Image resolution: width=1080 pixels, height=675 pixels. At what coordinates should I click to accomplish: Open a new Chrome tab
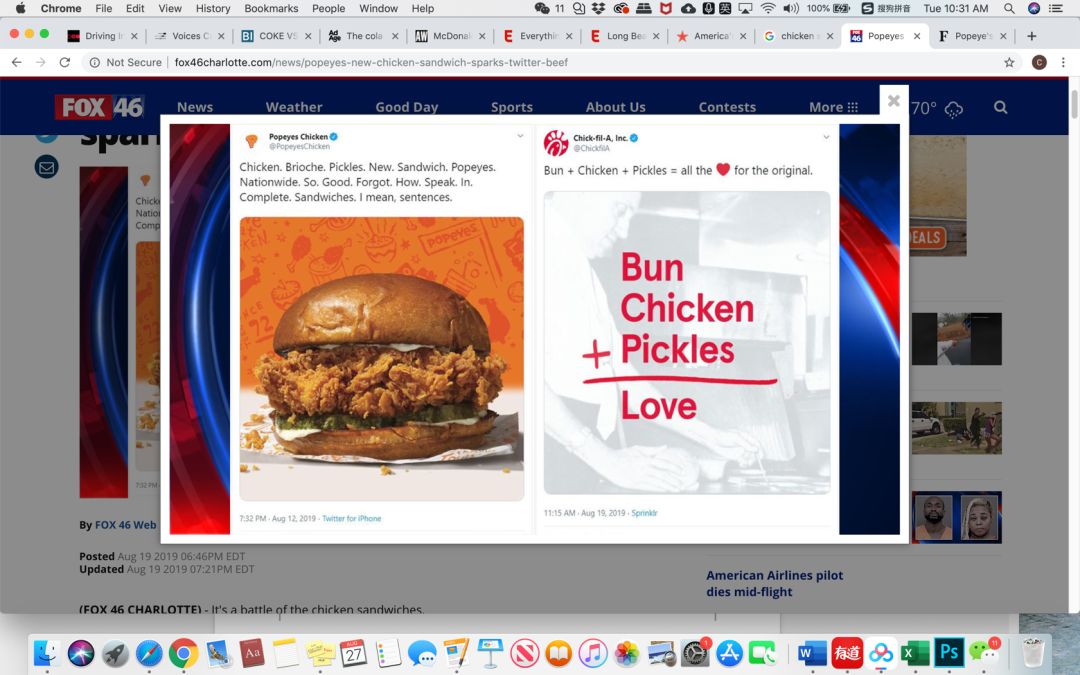(x=1031, y=36)
